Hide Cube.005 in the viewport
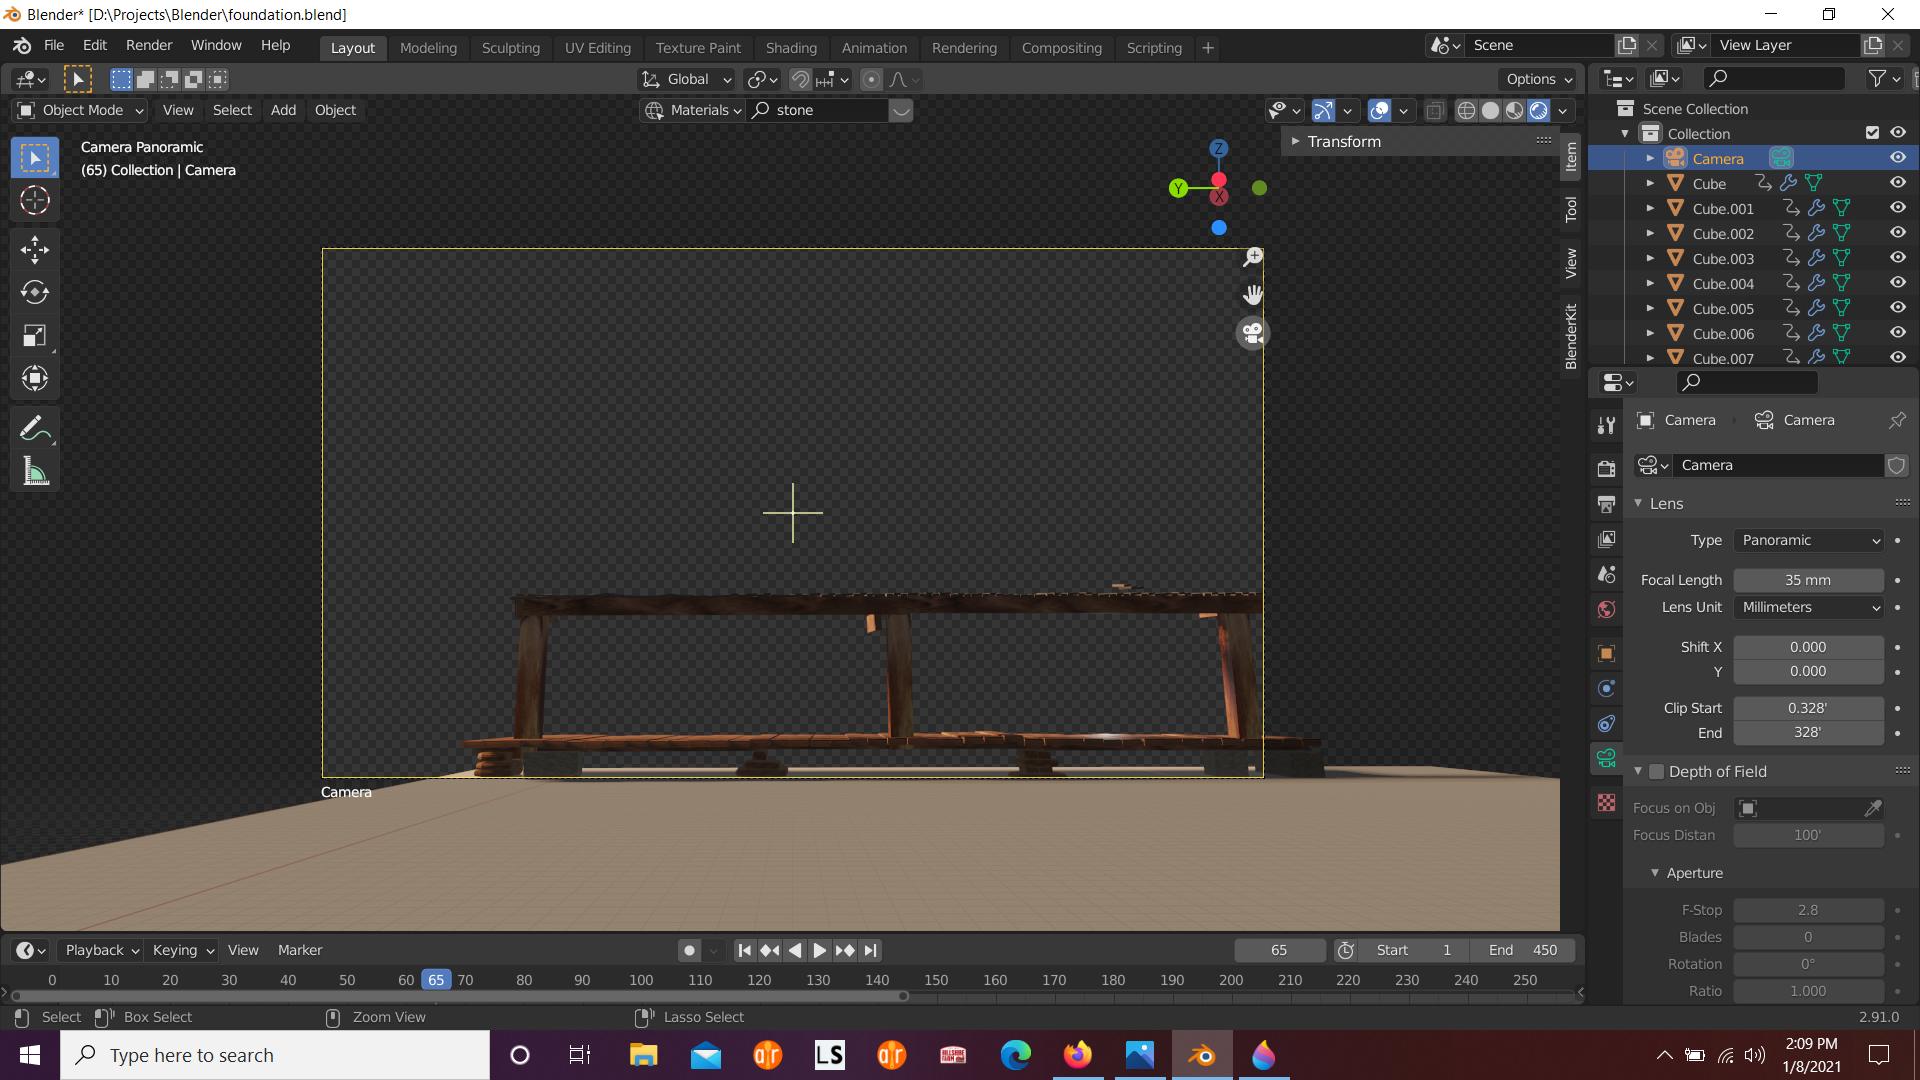 (x=1897, y=308)
